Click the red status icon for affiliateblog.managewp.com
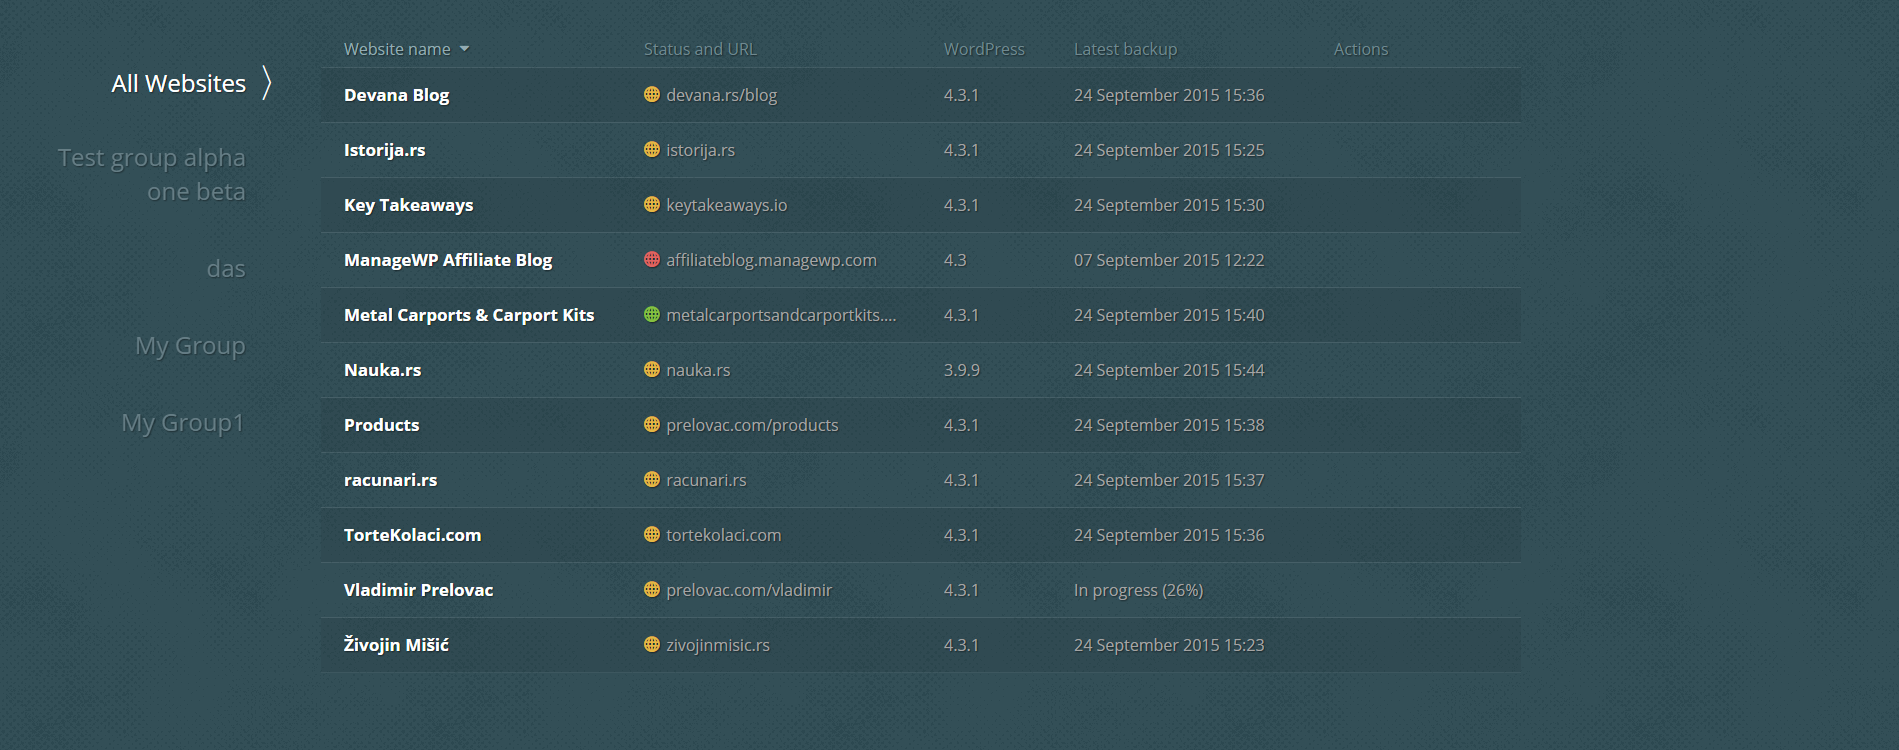Viewport: 1899px width, 750px height. [x=652, y=260]
